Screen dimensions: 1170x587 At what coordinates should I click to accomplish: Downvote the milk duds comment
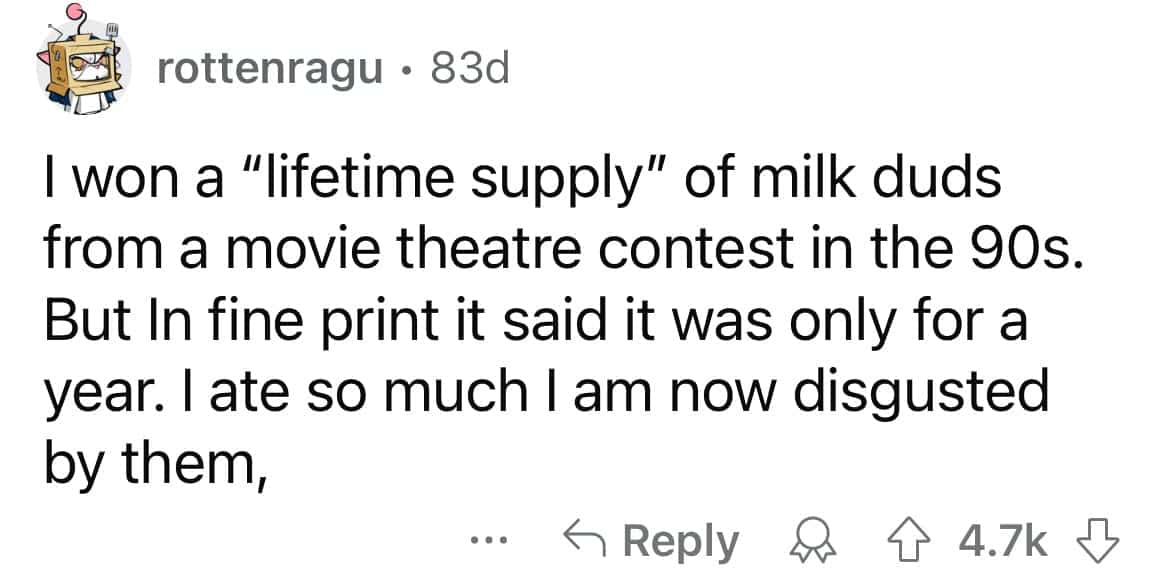1103,541
